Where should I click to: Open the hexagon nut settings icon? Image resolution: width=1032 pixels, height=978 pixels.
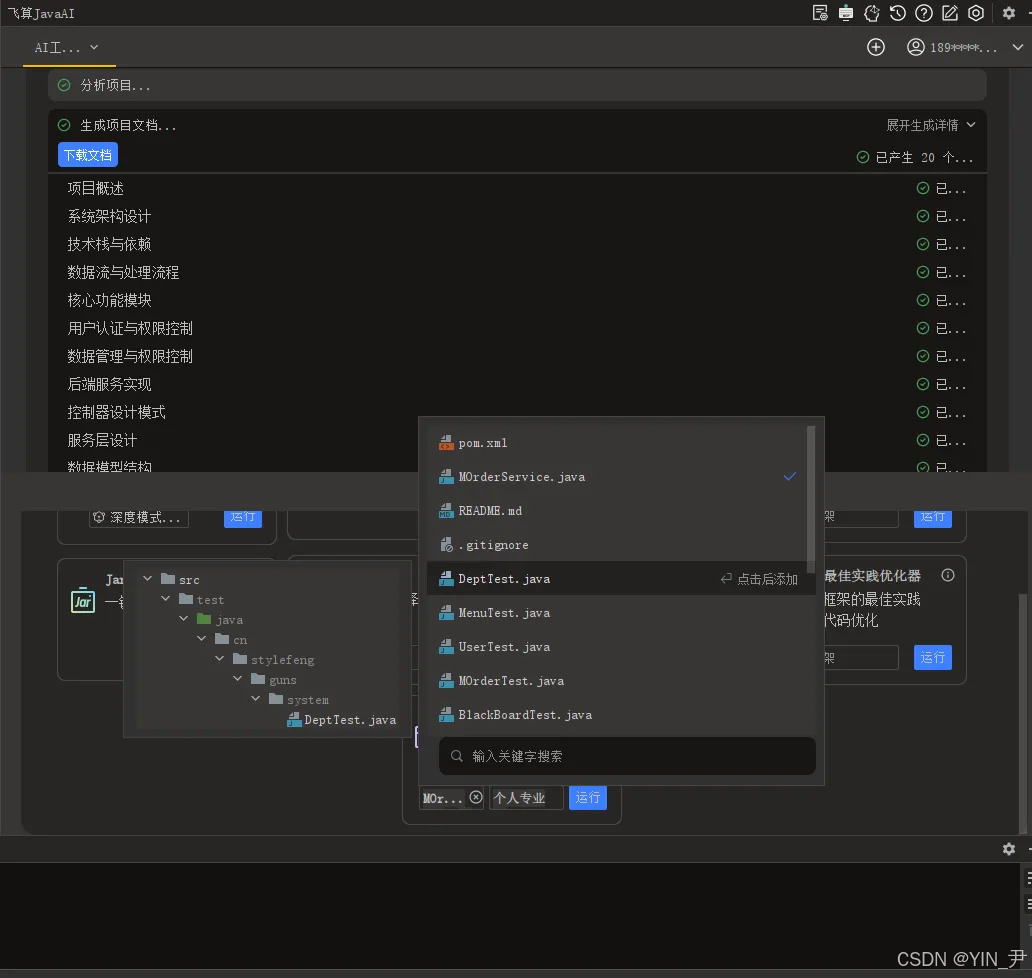pos(976,13)
